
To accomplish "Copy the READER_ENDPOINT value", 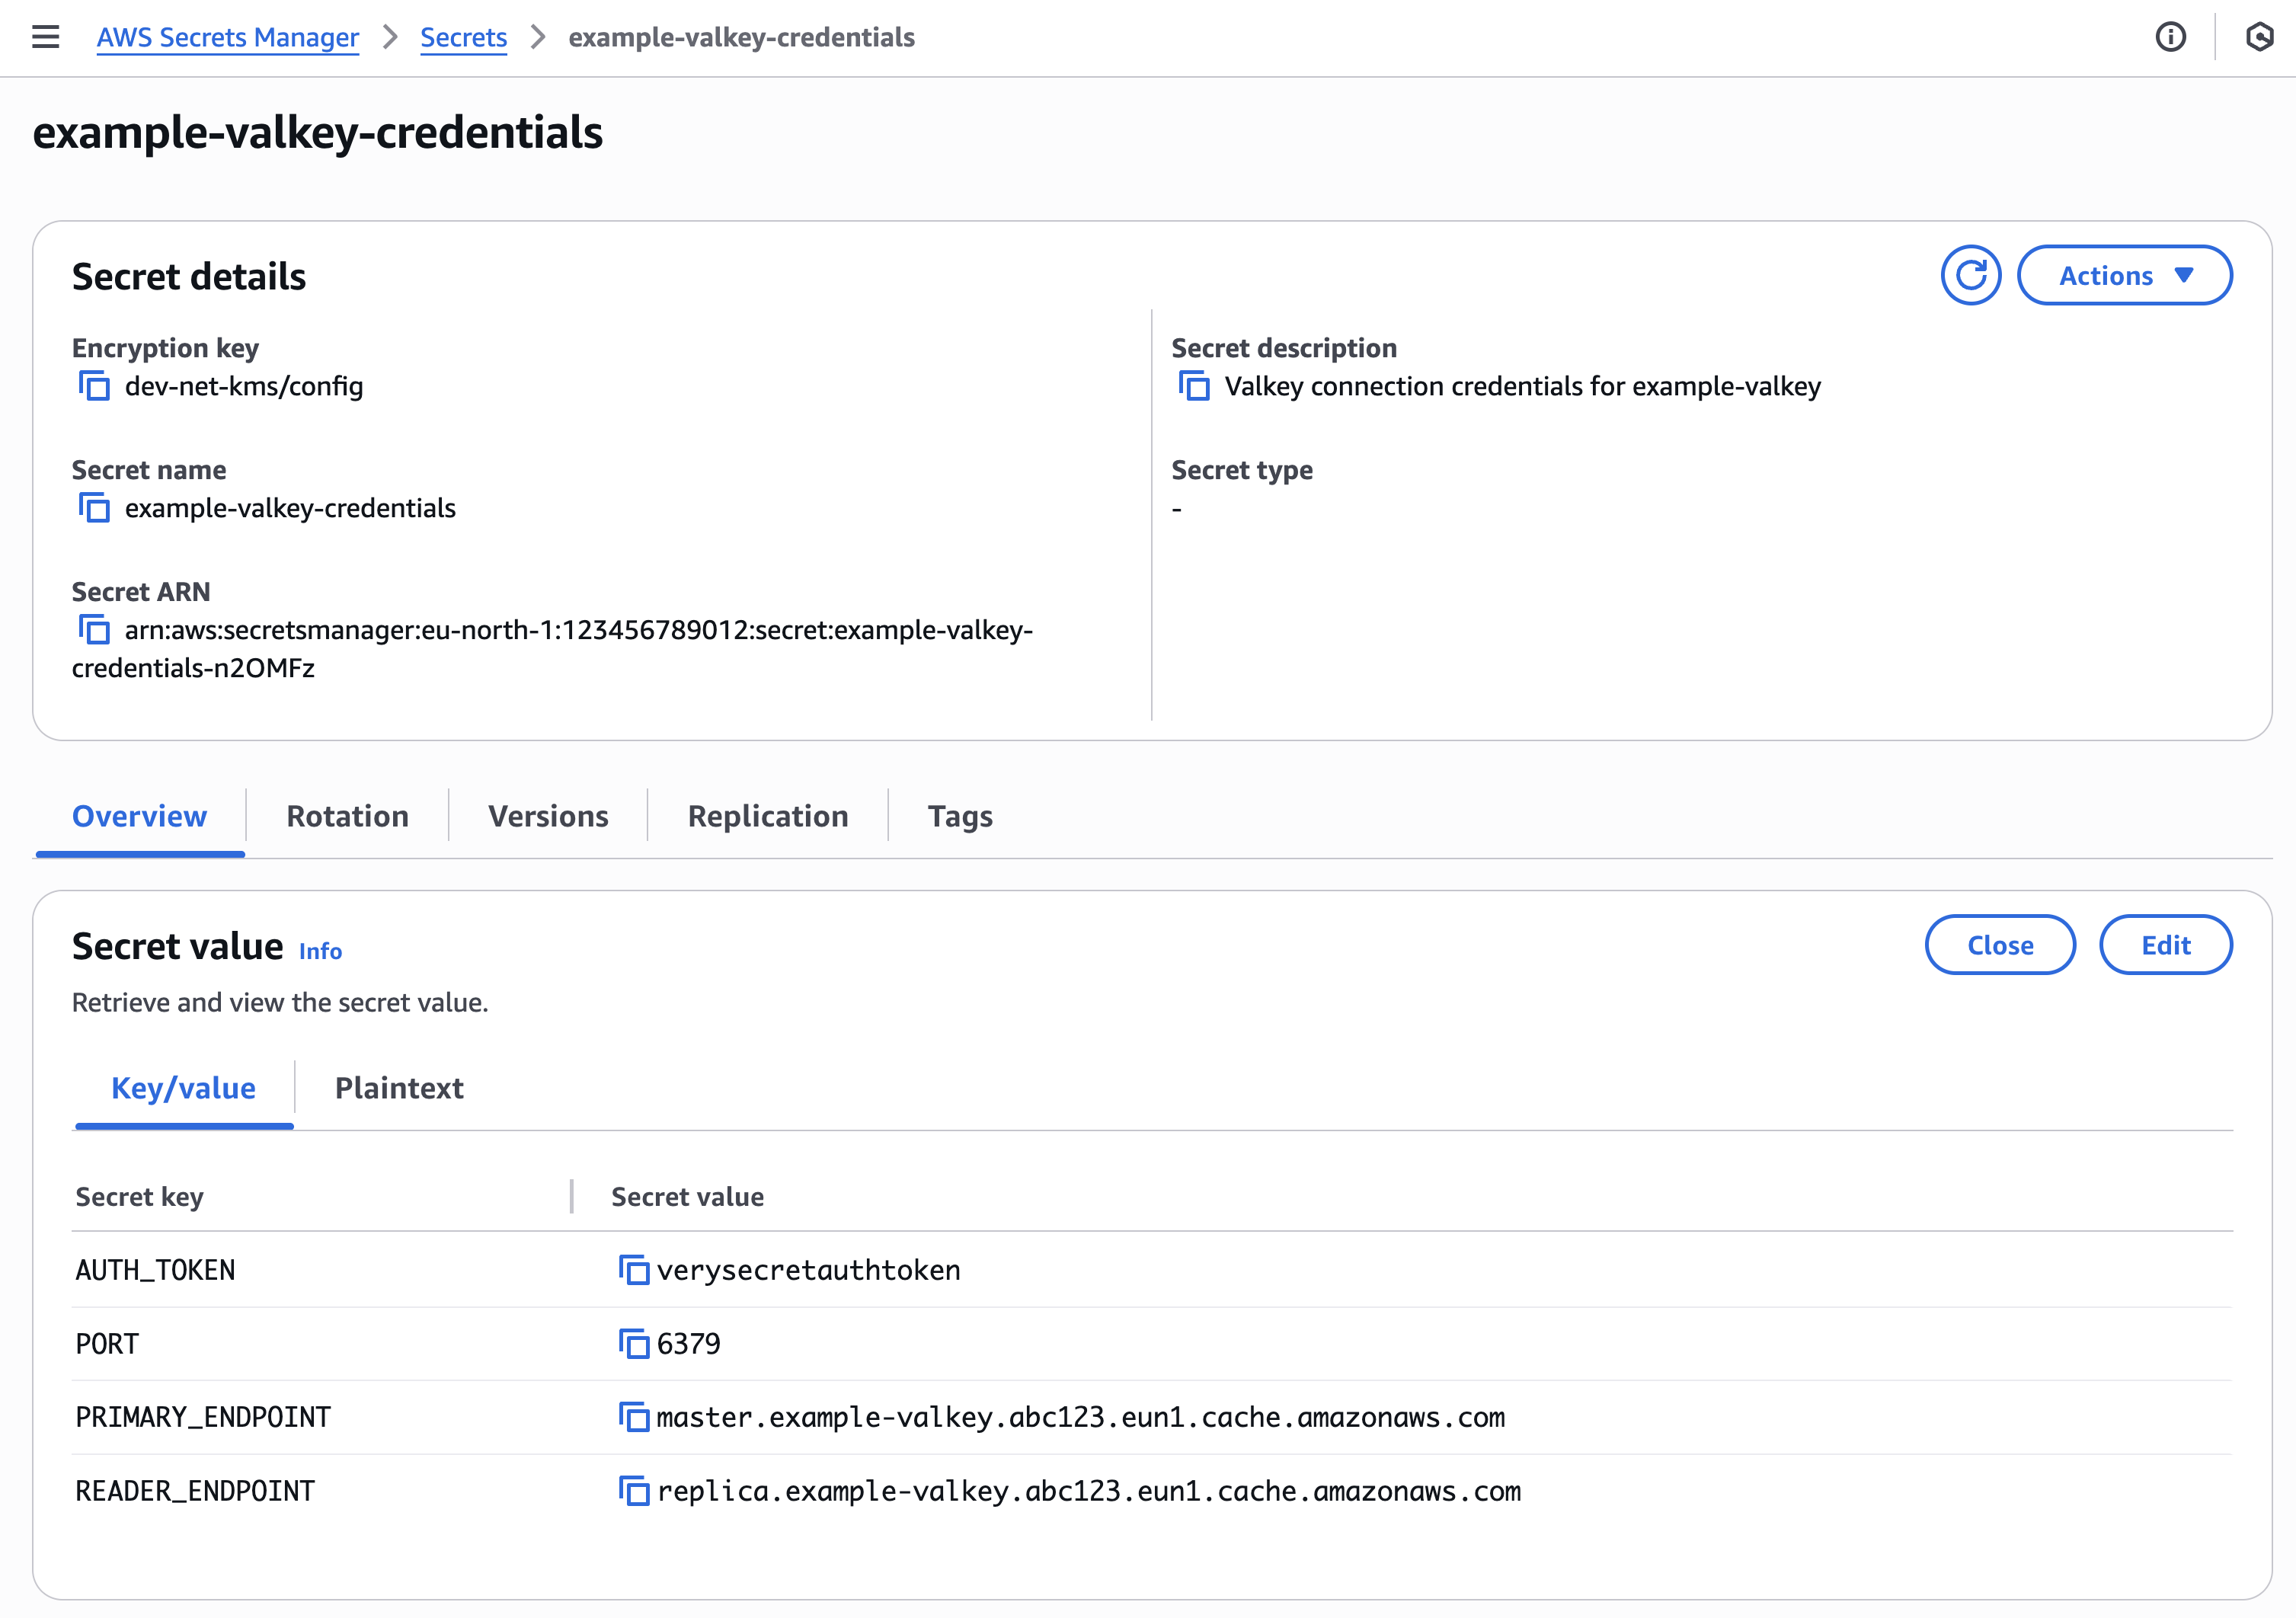I will click(634, 1491).
